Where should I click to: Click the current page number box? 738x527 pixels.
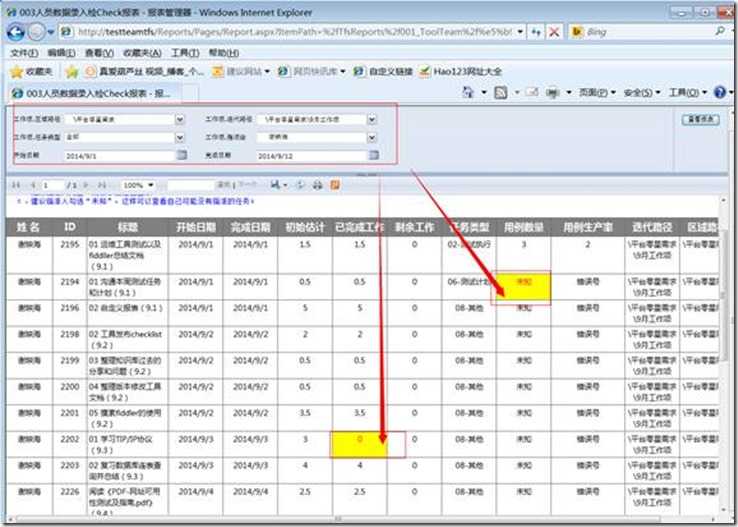coord(52,185)
